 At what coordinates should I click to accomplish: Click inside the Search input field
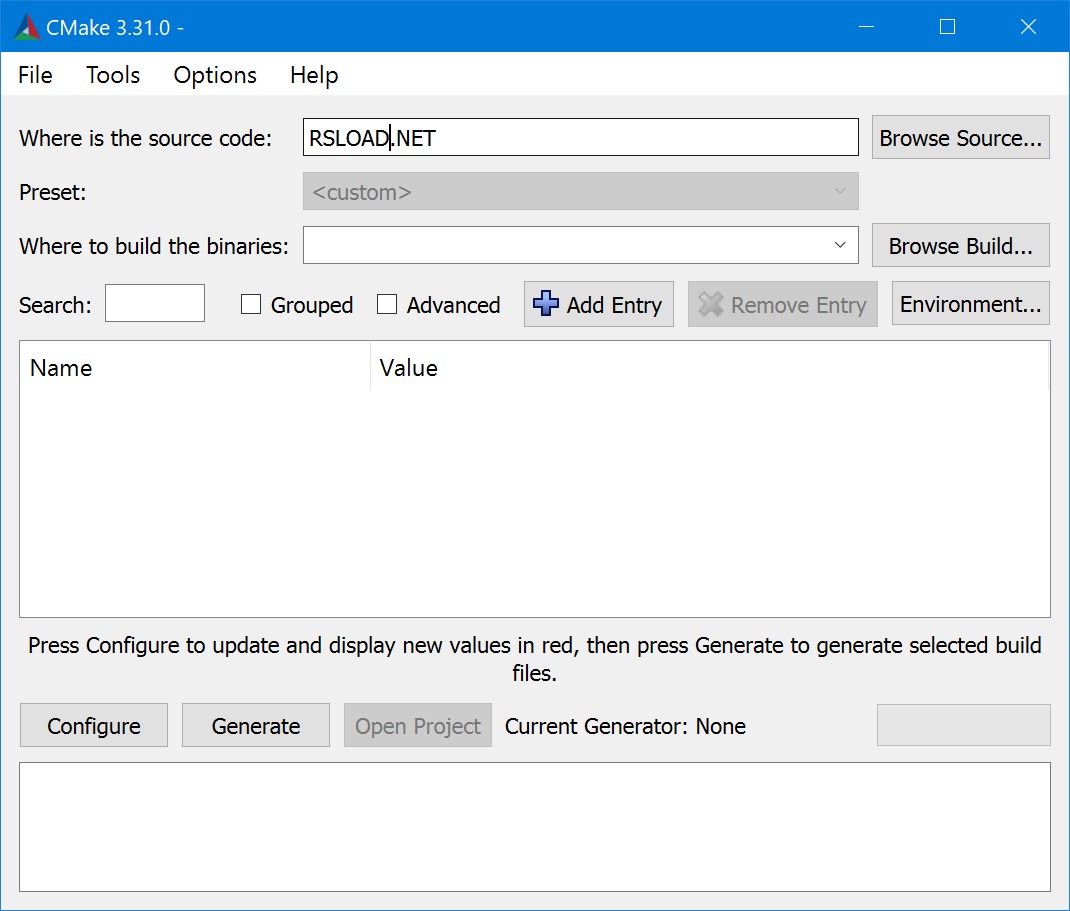[x=154, y=304]
